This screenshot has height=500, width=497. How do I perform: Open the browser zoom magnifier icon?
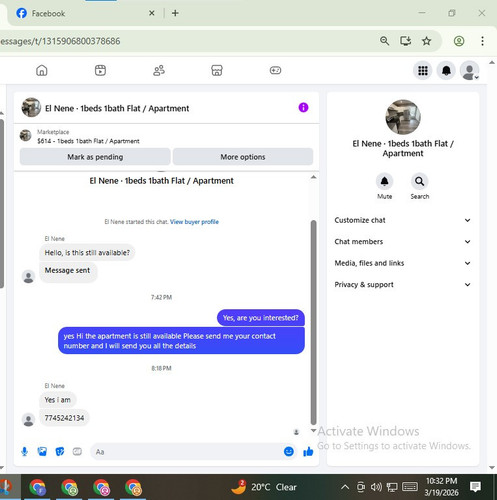click(385, 41)
